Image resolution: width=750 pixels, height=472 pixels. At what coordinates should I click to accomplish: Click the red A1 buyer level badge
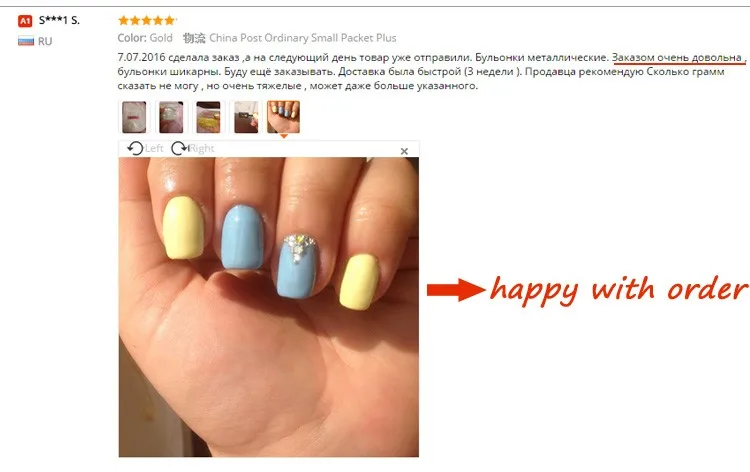[x=25, y=21]
